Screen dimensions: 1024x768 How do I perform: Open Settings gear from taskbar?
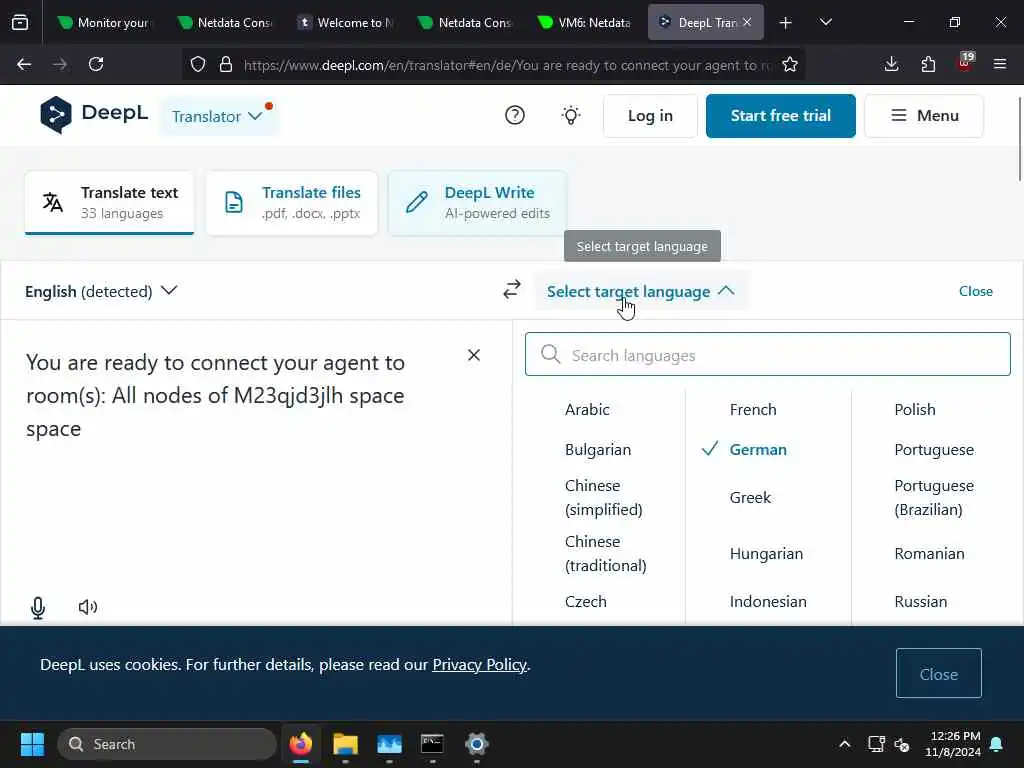click(x=477, y=744)
